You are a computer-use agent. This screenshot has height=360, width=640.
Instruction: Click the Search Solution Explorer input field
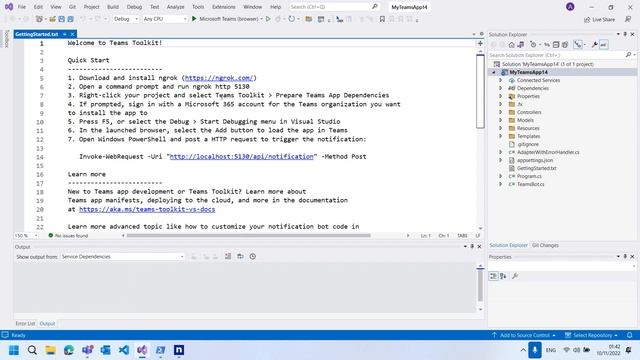coord(557,55)
